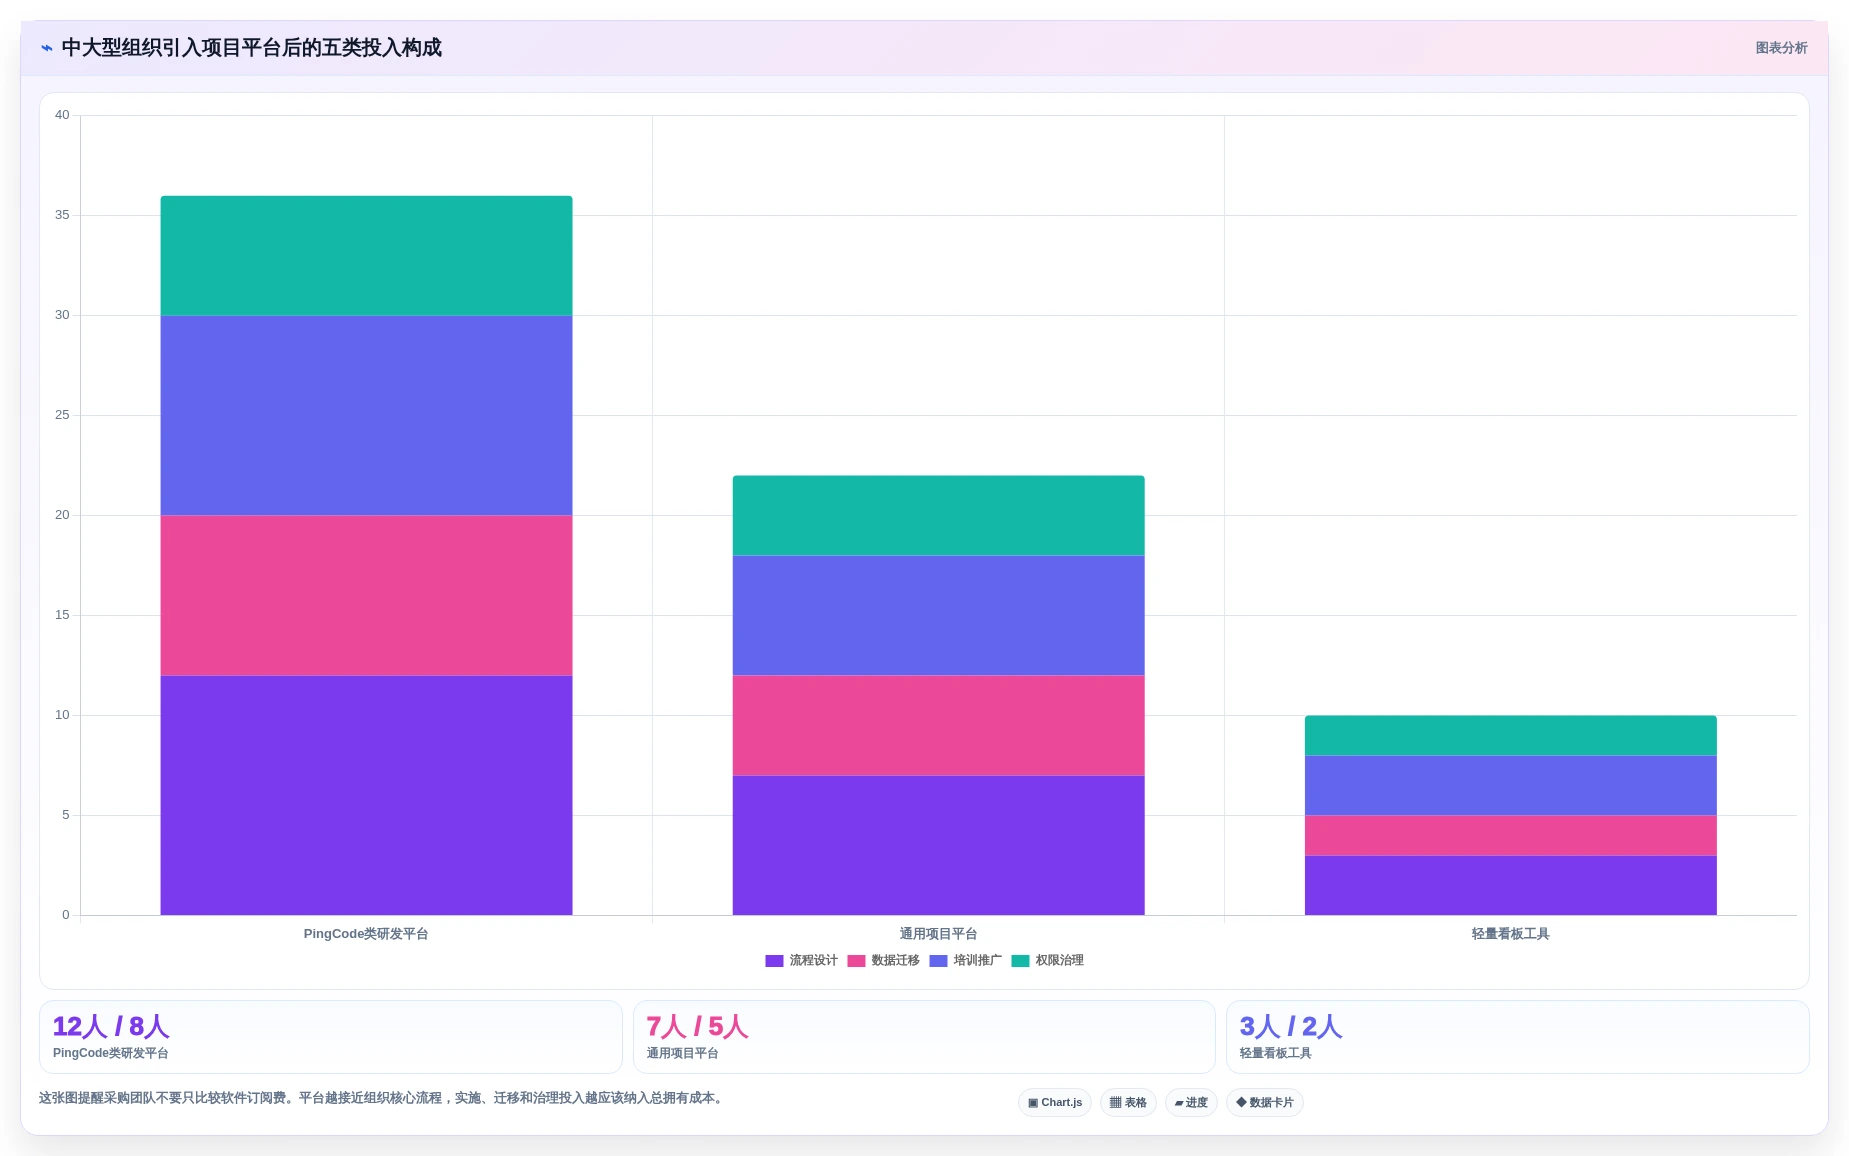Click the Chart.js tag chip
This screenshot has width=1849, height=1156.
tap(1055, 1102)
